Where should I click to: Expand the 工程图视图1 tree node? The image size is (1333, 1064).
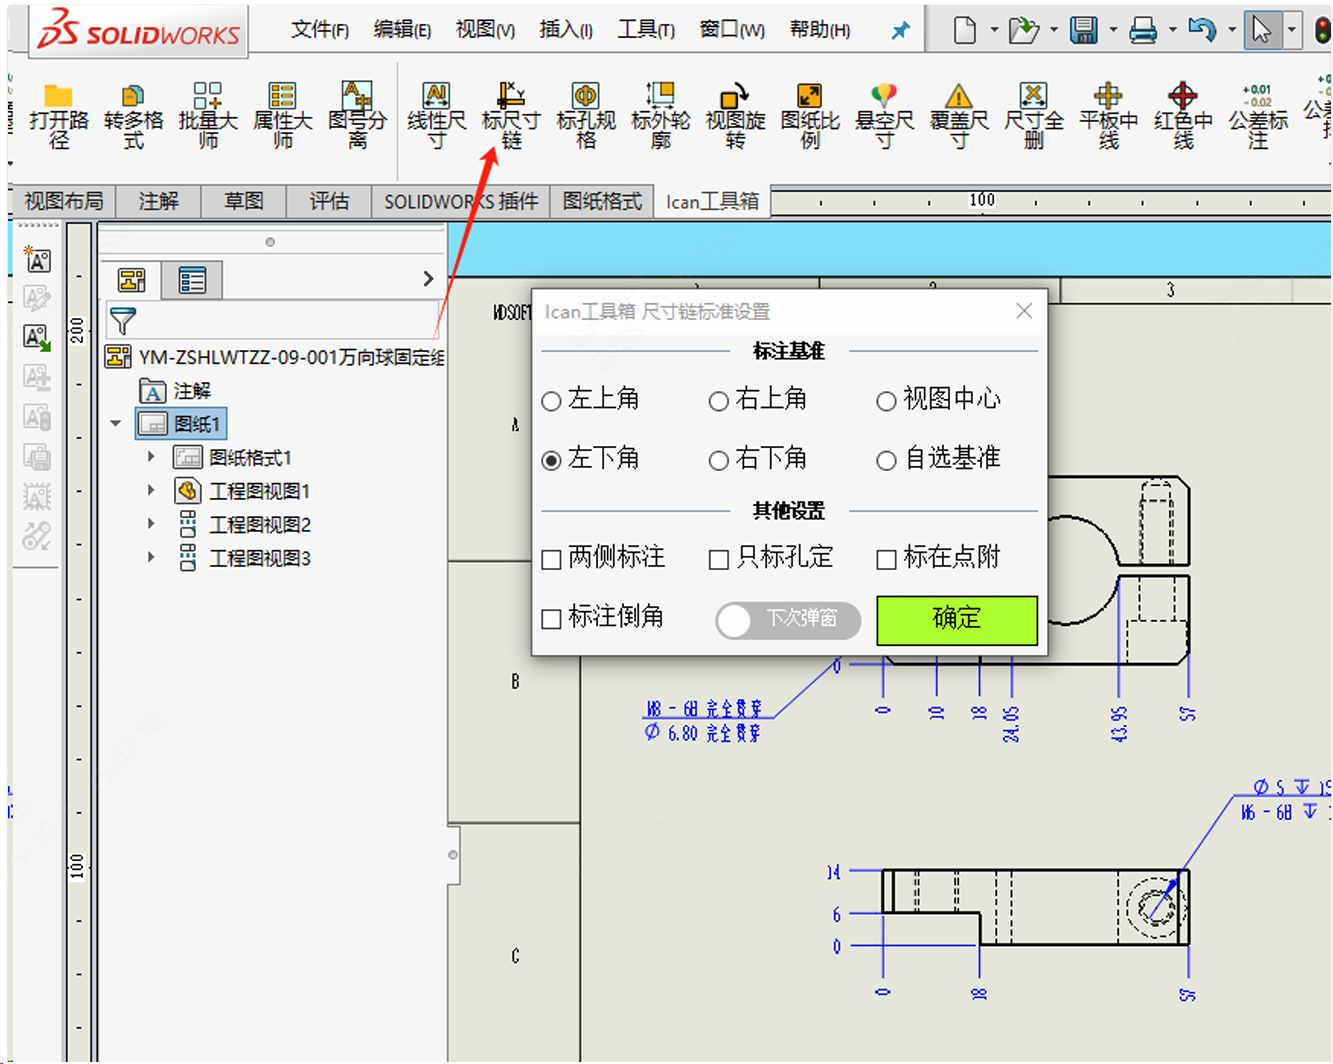pos(151,491)
